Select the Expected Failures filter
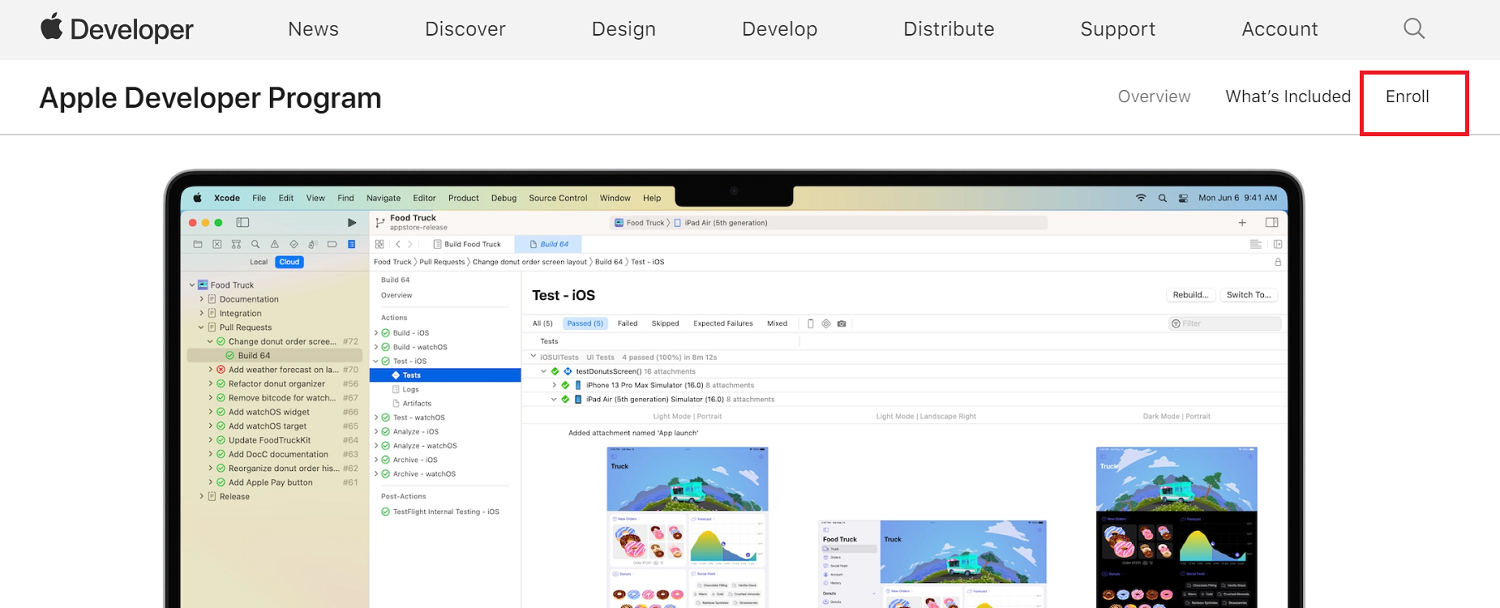The height and width of the screenshot is (608, 1500). (x=723, y=323)
